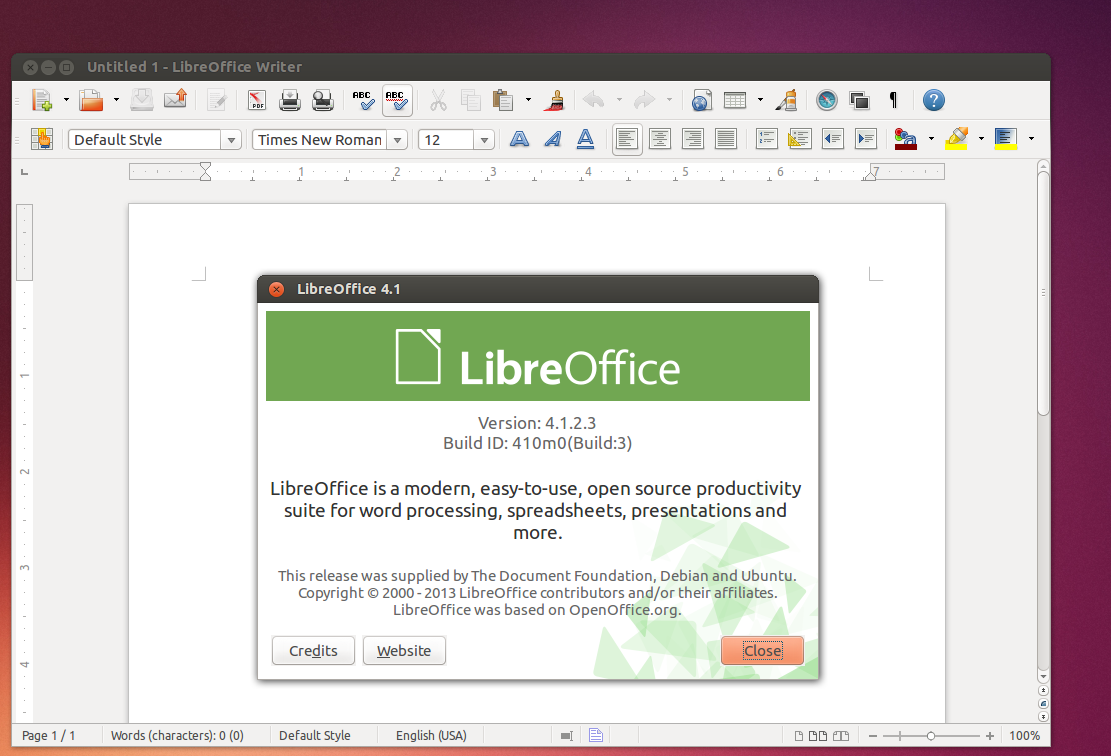Click the Paste clipboard icon

(503, 100)
